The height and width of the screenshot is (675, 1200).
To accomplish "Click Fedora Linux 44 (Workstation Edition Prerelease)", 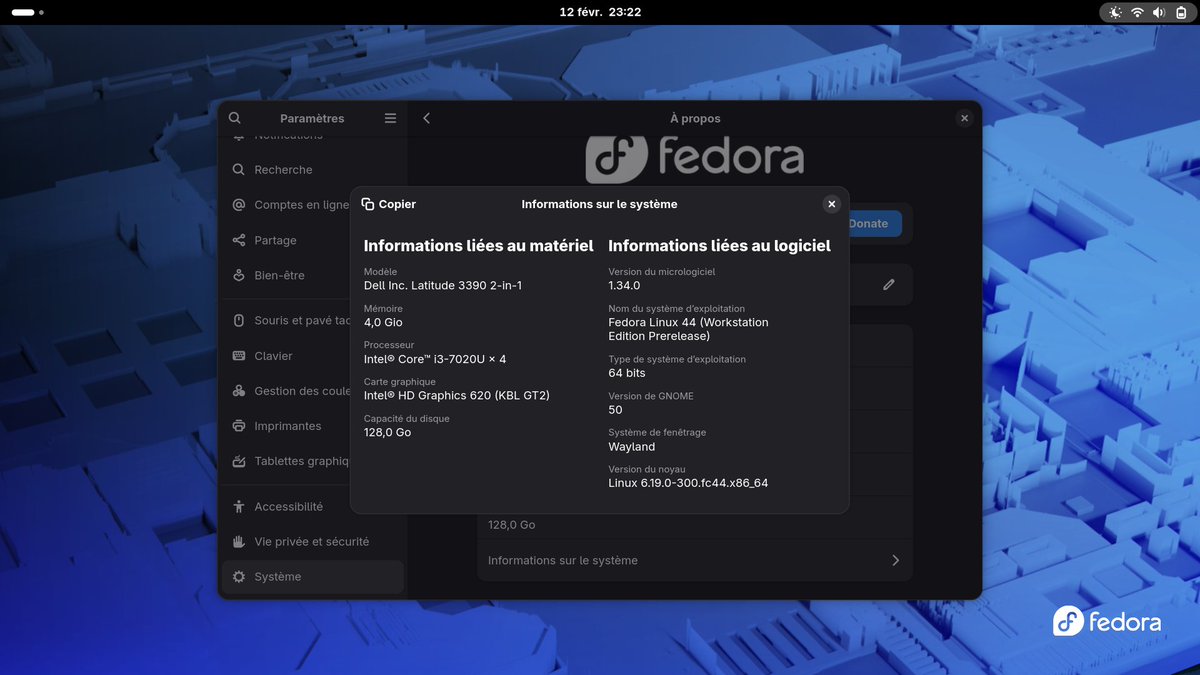I will coord(689,329).
